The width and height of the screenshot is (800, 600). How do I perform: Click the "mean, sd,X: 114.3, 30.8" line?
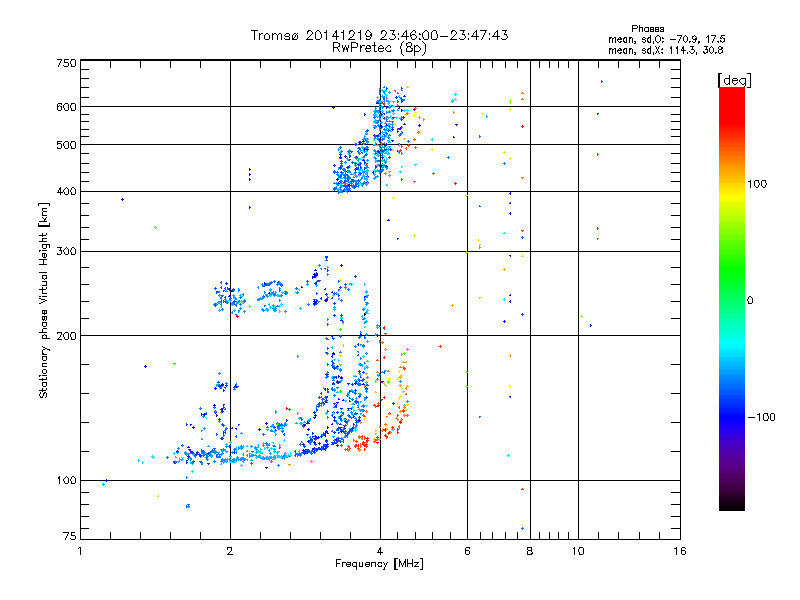[665, 50]
